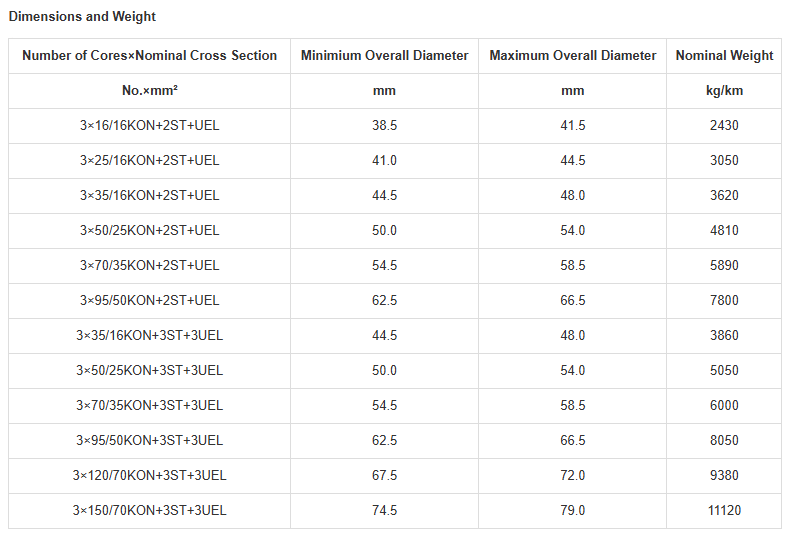Select the 3×16/16KON+2ST+UEL row label
797x541 pixels.
pyautogui.click(x=149, y=126)
